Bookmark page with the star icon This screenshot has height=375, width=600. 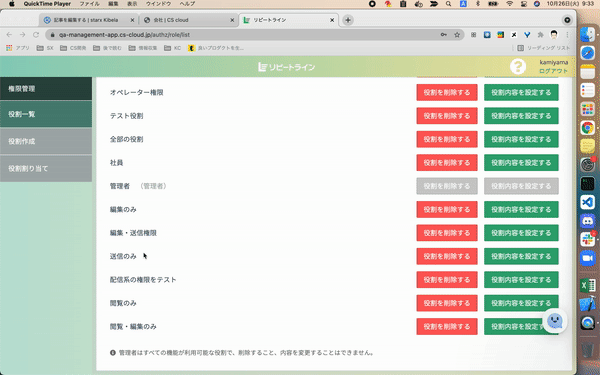[x=457, y=35]
